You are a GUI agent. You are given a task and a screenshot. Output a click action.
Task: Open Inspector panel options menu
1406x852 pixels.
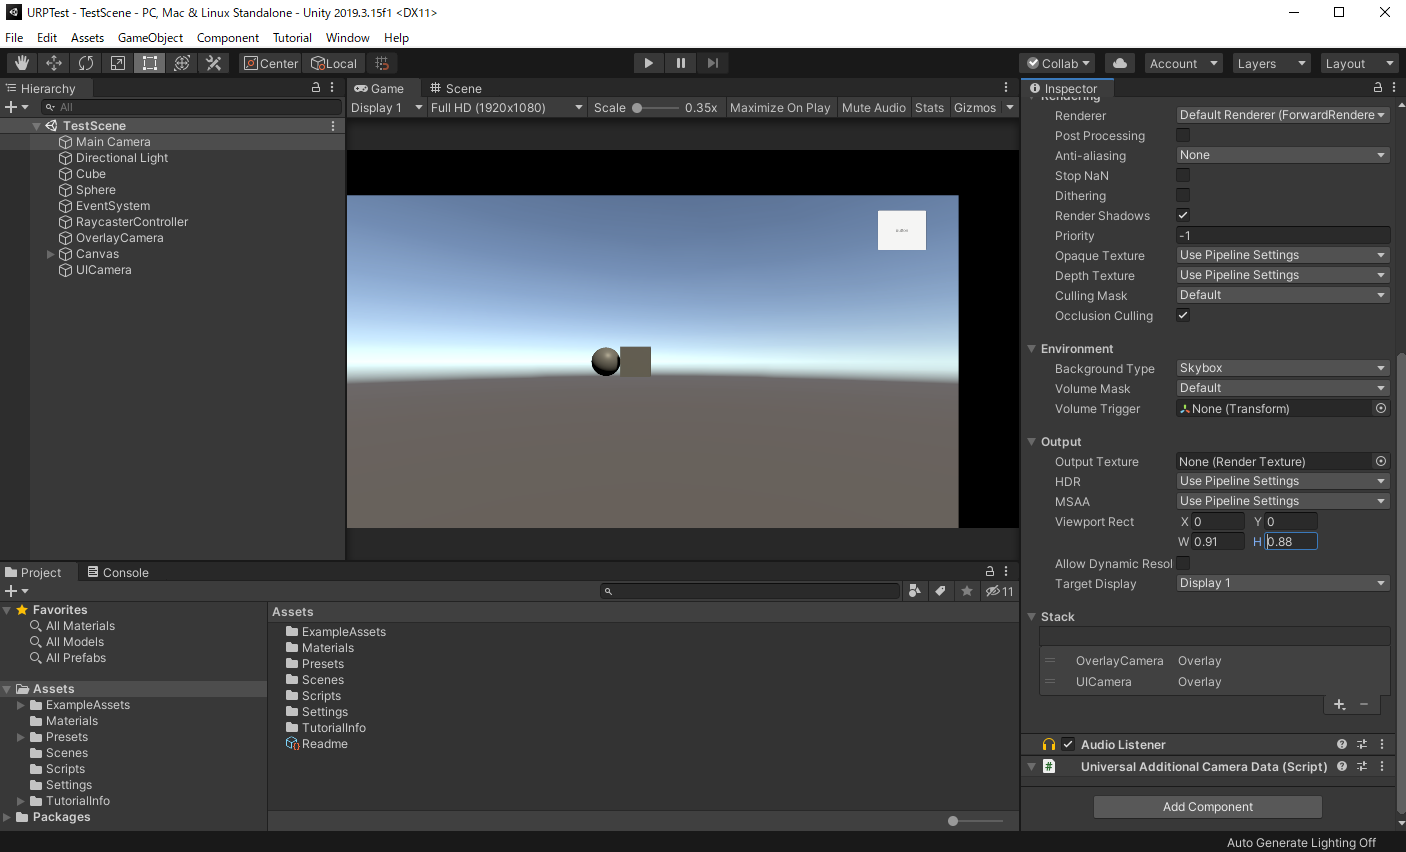point(1393,88)
